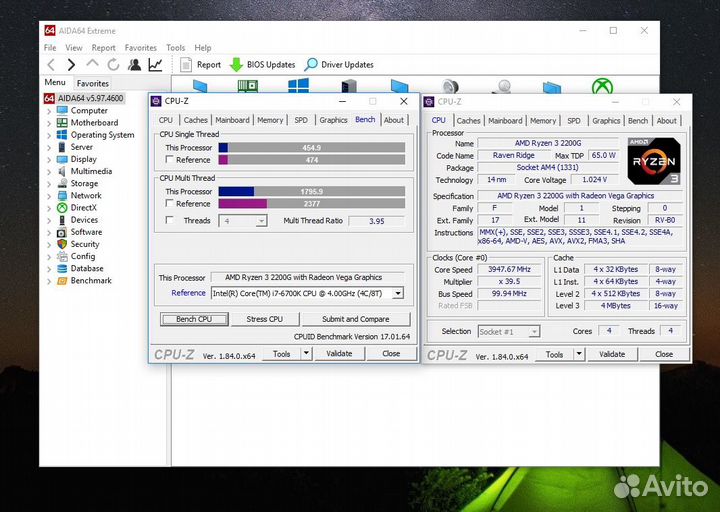
Task: Click the Report page icon in toolbar
Action: 186,65
